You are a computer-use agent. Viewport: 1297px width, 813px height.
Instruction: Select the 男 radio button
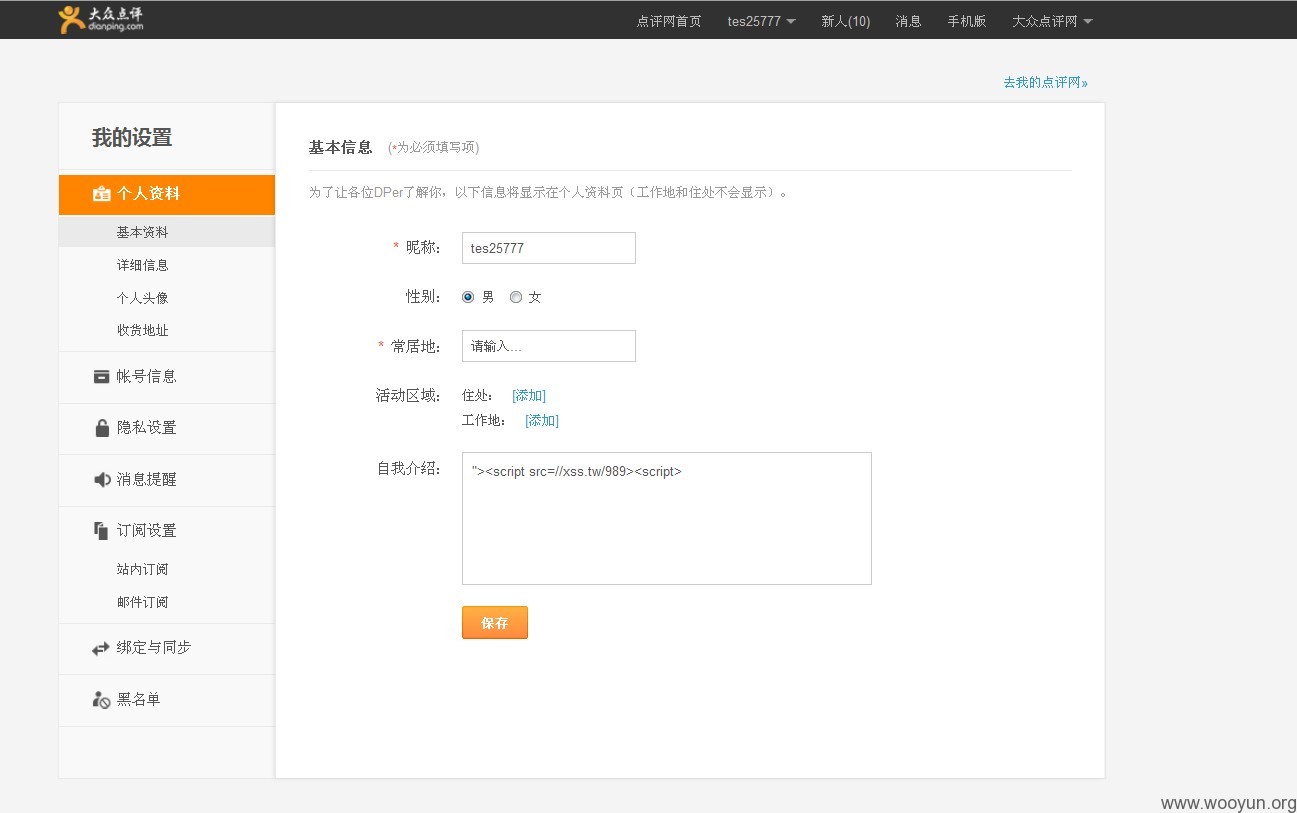468,297
